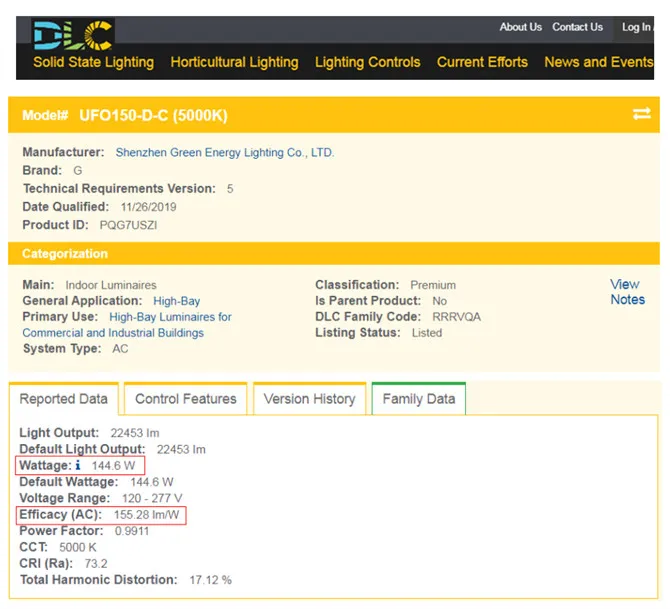This screenshot has width=670, height=609.
Task: Open the Version History tab
Action: 309,399
